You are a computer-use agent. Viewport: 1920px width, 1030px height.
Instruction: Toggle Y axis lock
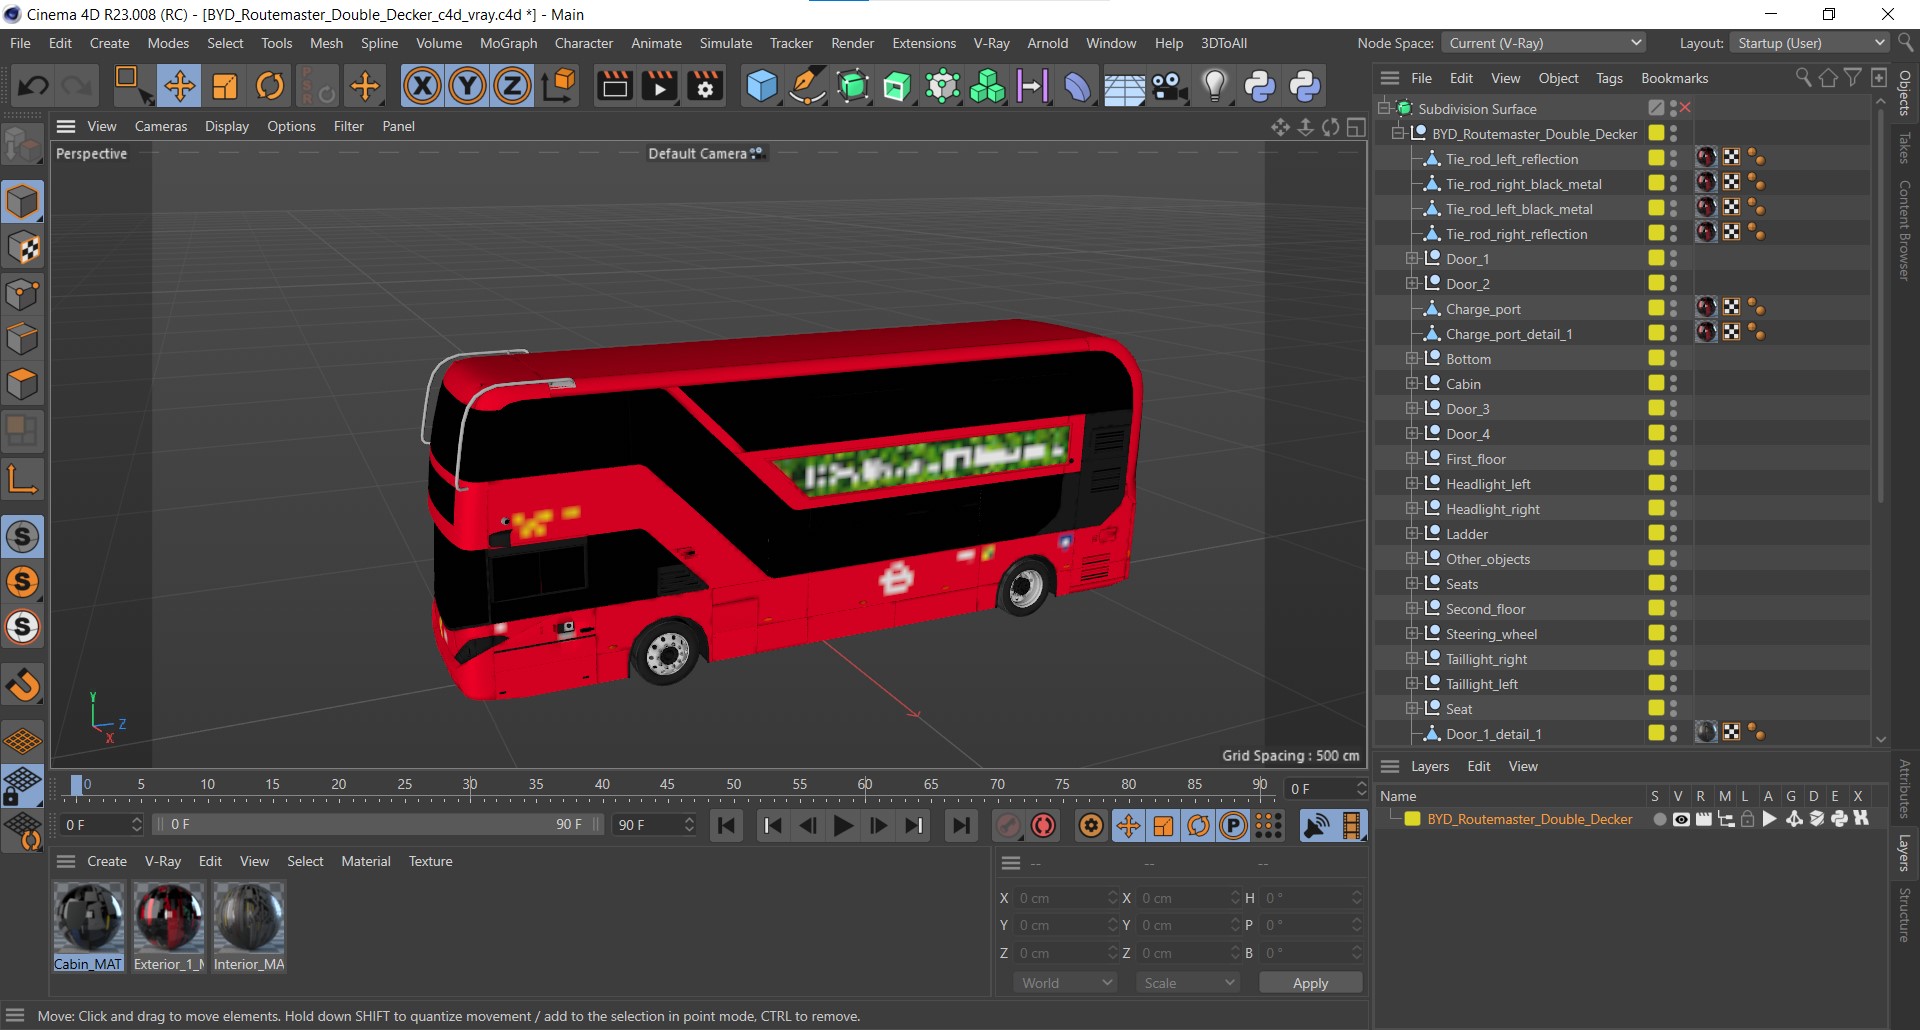tap(467, 86)
